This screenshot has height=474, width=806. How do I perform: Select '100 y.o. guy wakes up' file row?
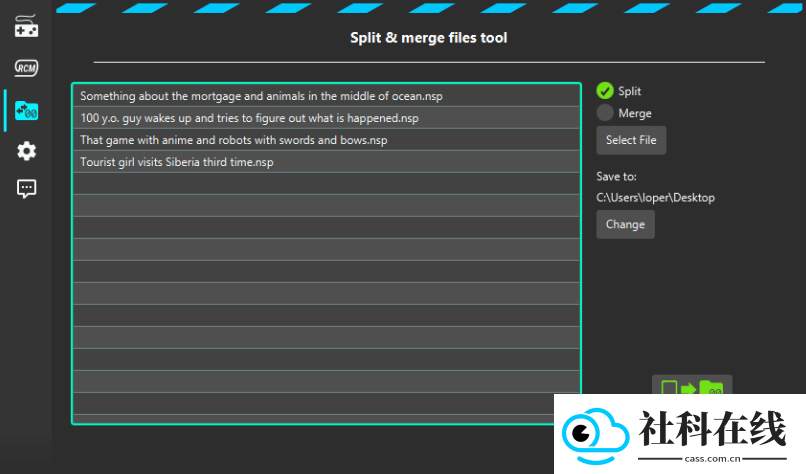pyautogui.click(x=326, y=118)
